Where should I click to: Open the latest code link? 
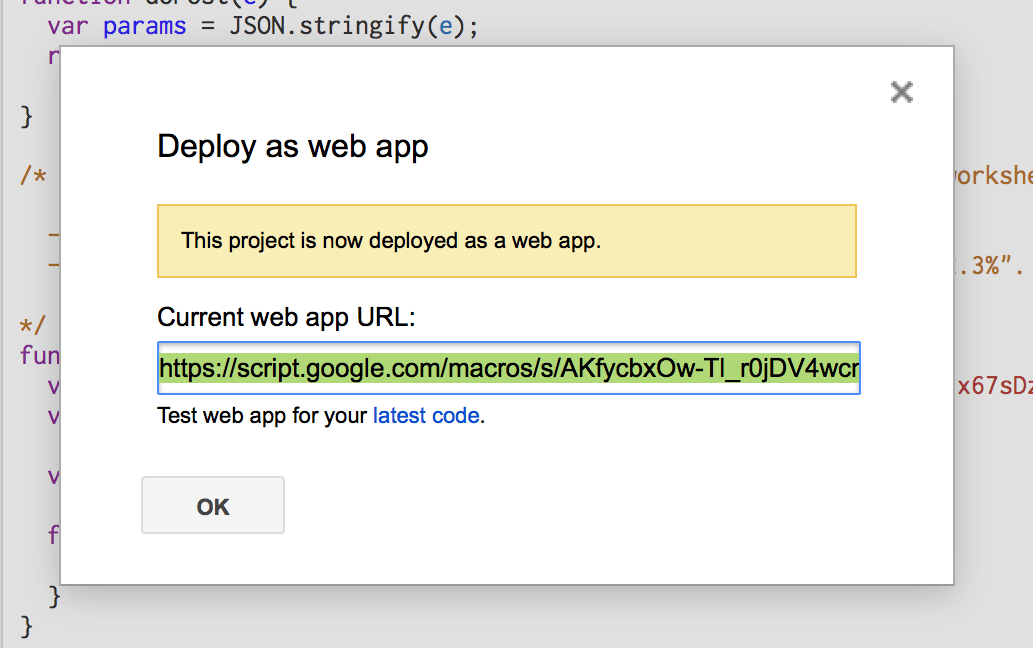tap(426, 416)
